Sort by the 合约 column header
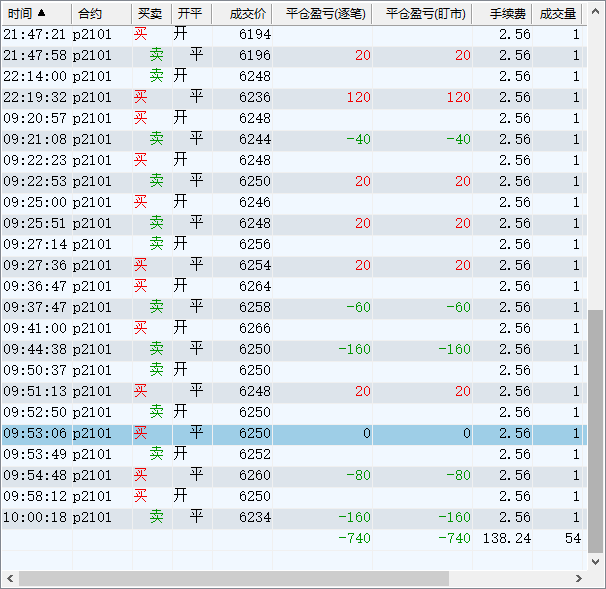Image resolution: width=606 pixels, height=589 pixels. [x=89, y=14]
